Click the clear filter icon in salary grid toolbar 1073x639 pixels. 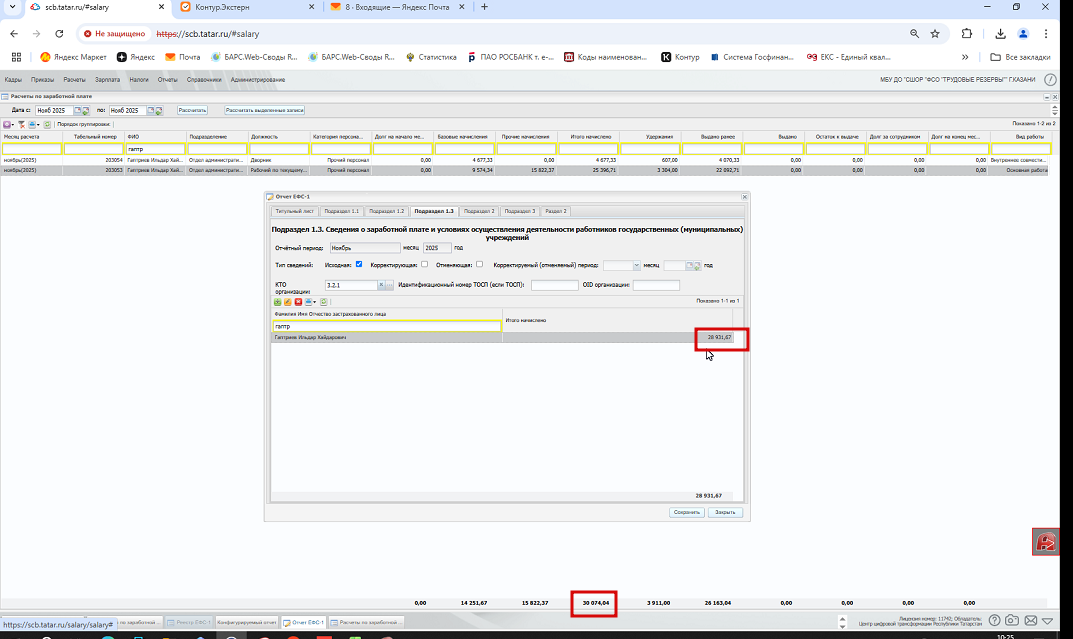coord(21,125)
